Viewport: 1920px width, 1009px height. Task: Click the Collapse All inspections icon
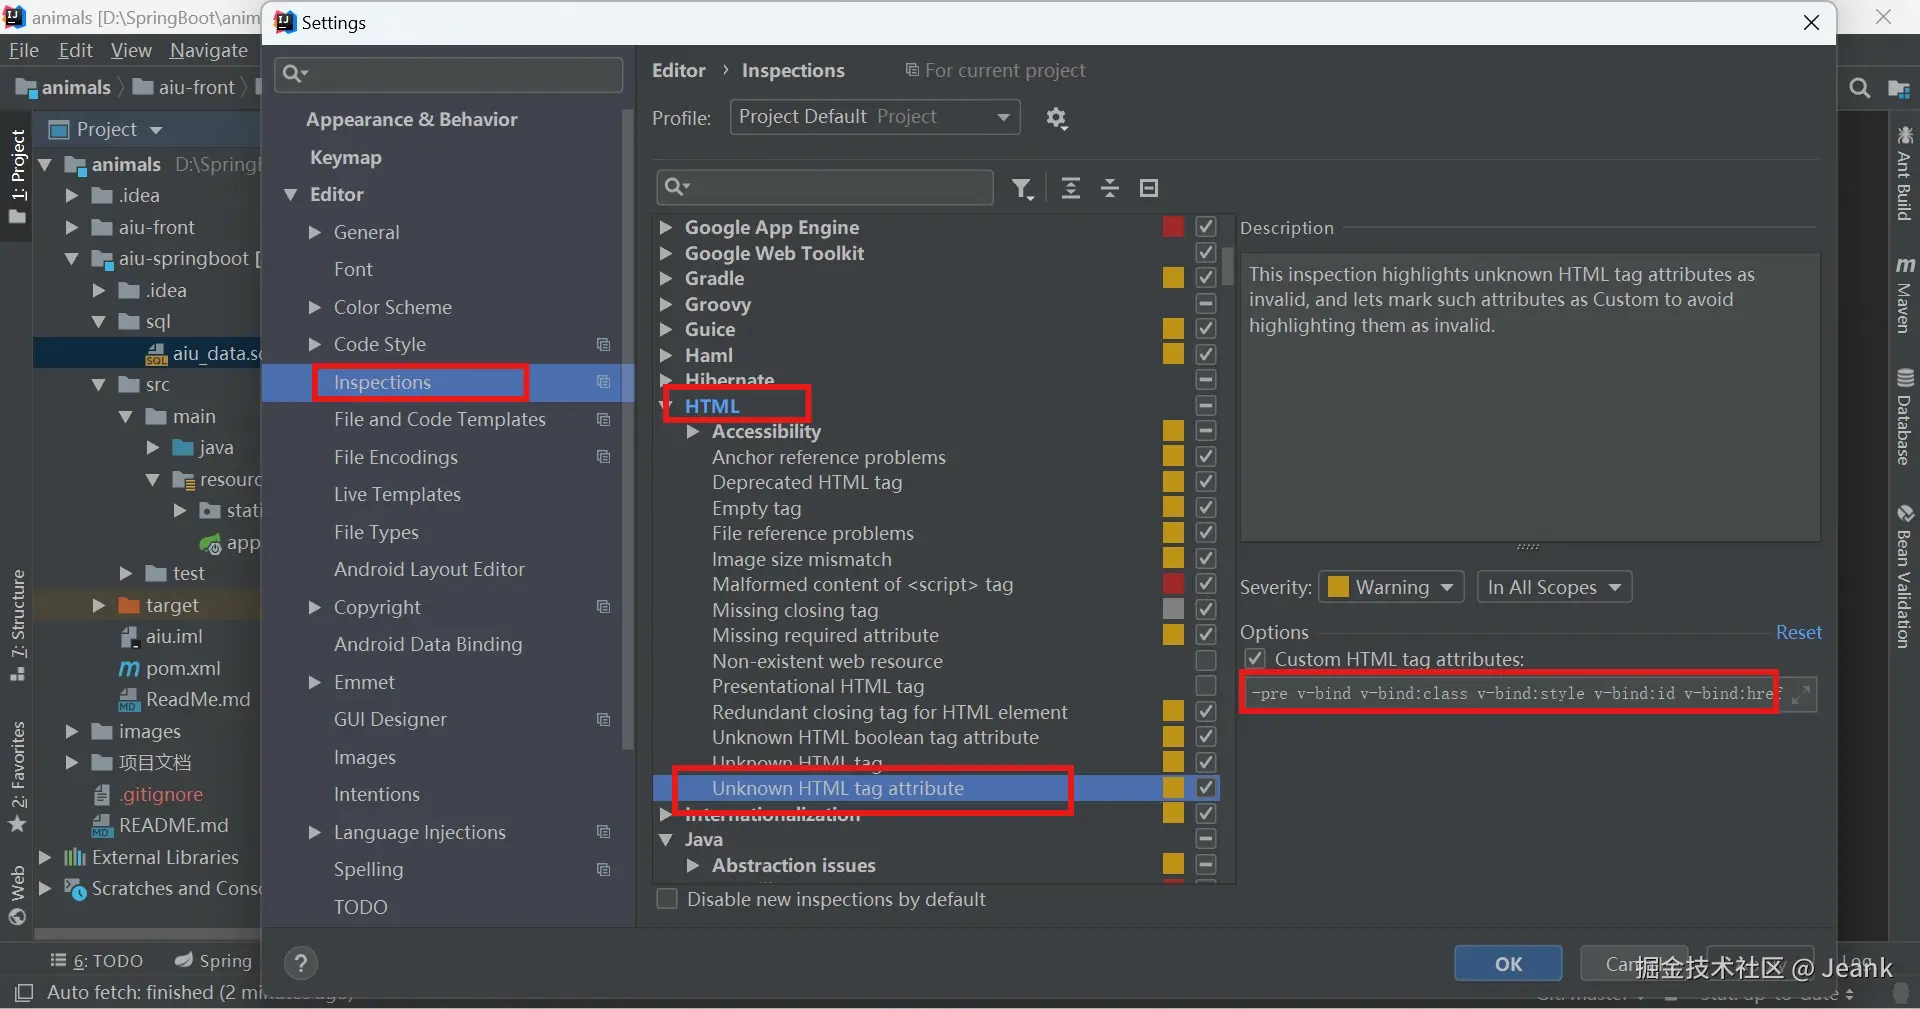tap(1110, 188)
